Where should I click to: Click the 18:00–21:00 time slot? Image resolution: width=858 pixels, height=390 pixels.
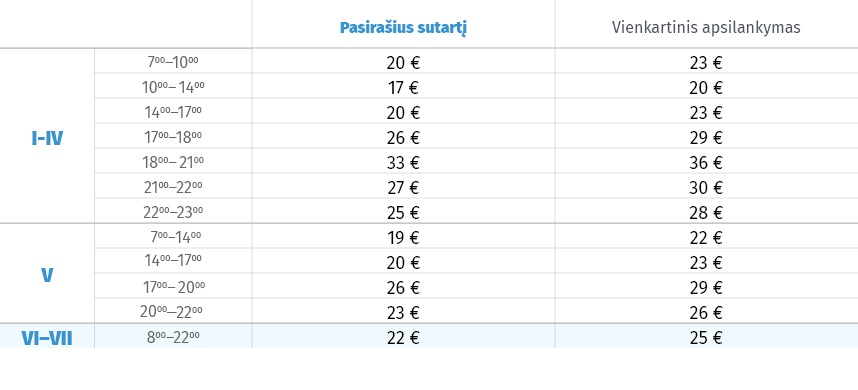[x=173, y=162]
